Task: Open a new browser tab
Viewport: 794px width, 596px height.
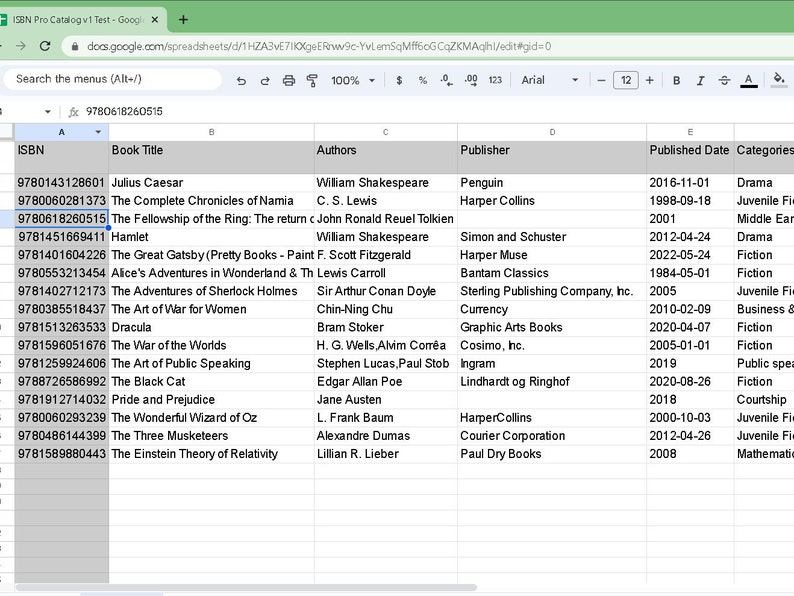Action: click(x=183, y=20)
